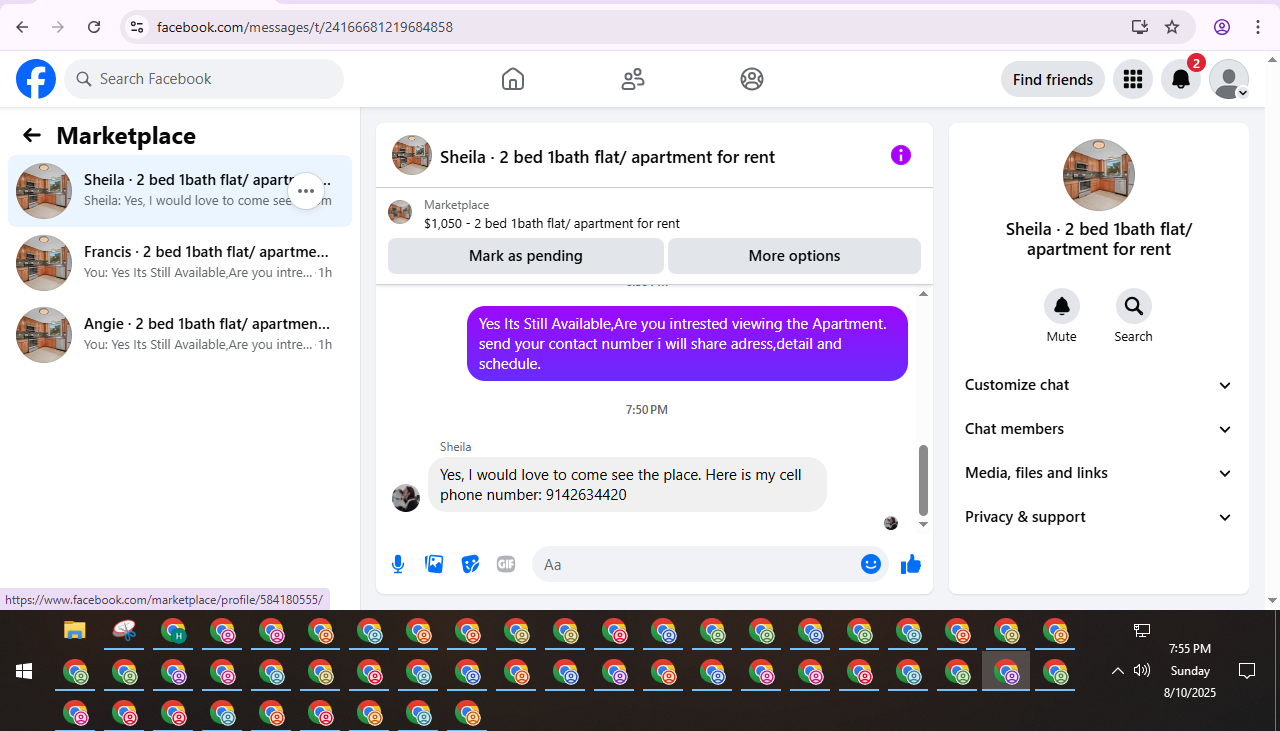Open File Explorer from the taskbar

coord(75,630)
